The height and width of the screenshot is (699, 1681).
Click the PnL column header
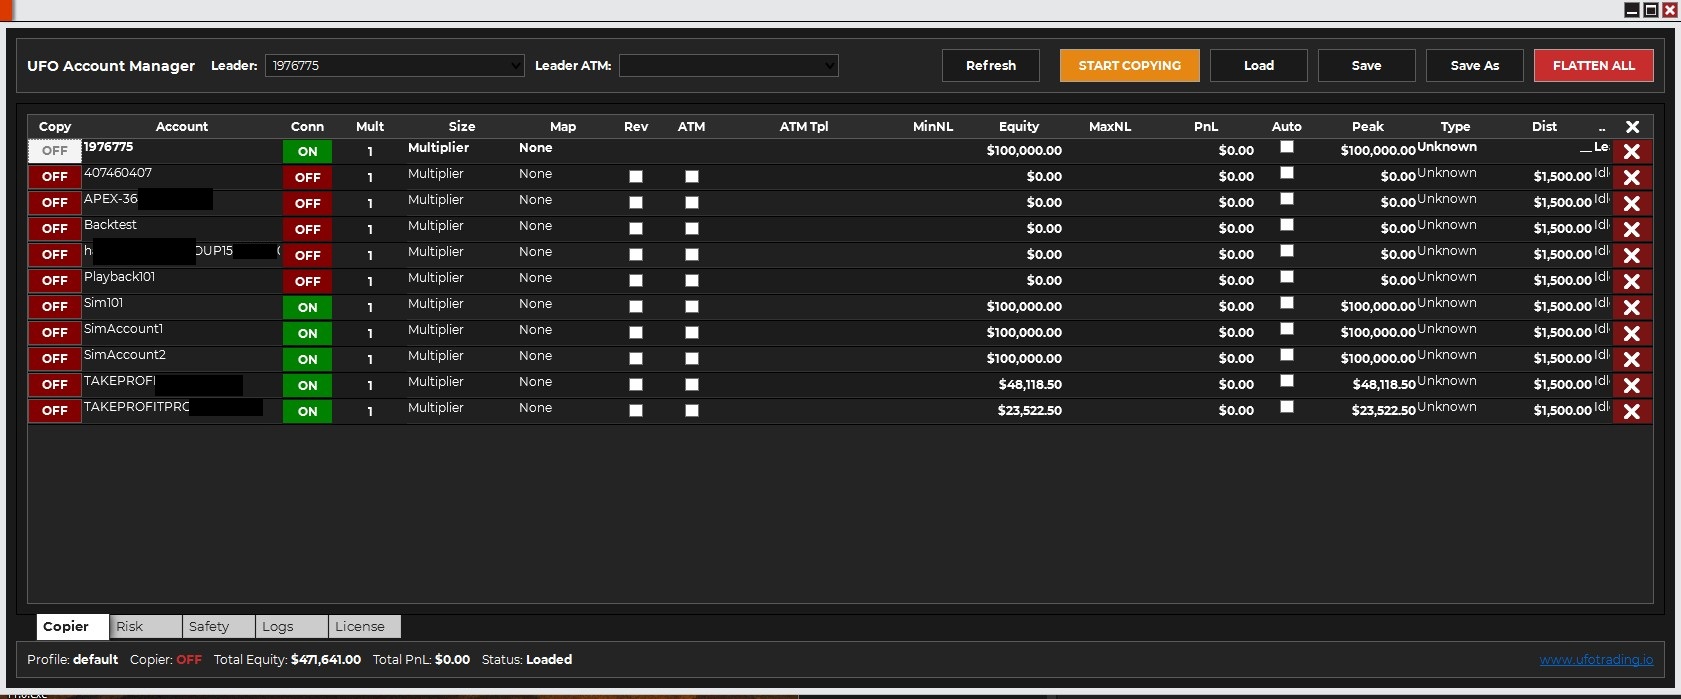[x=1206, y=127]
